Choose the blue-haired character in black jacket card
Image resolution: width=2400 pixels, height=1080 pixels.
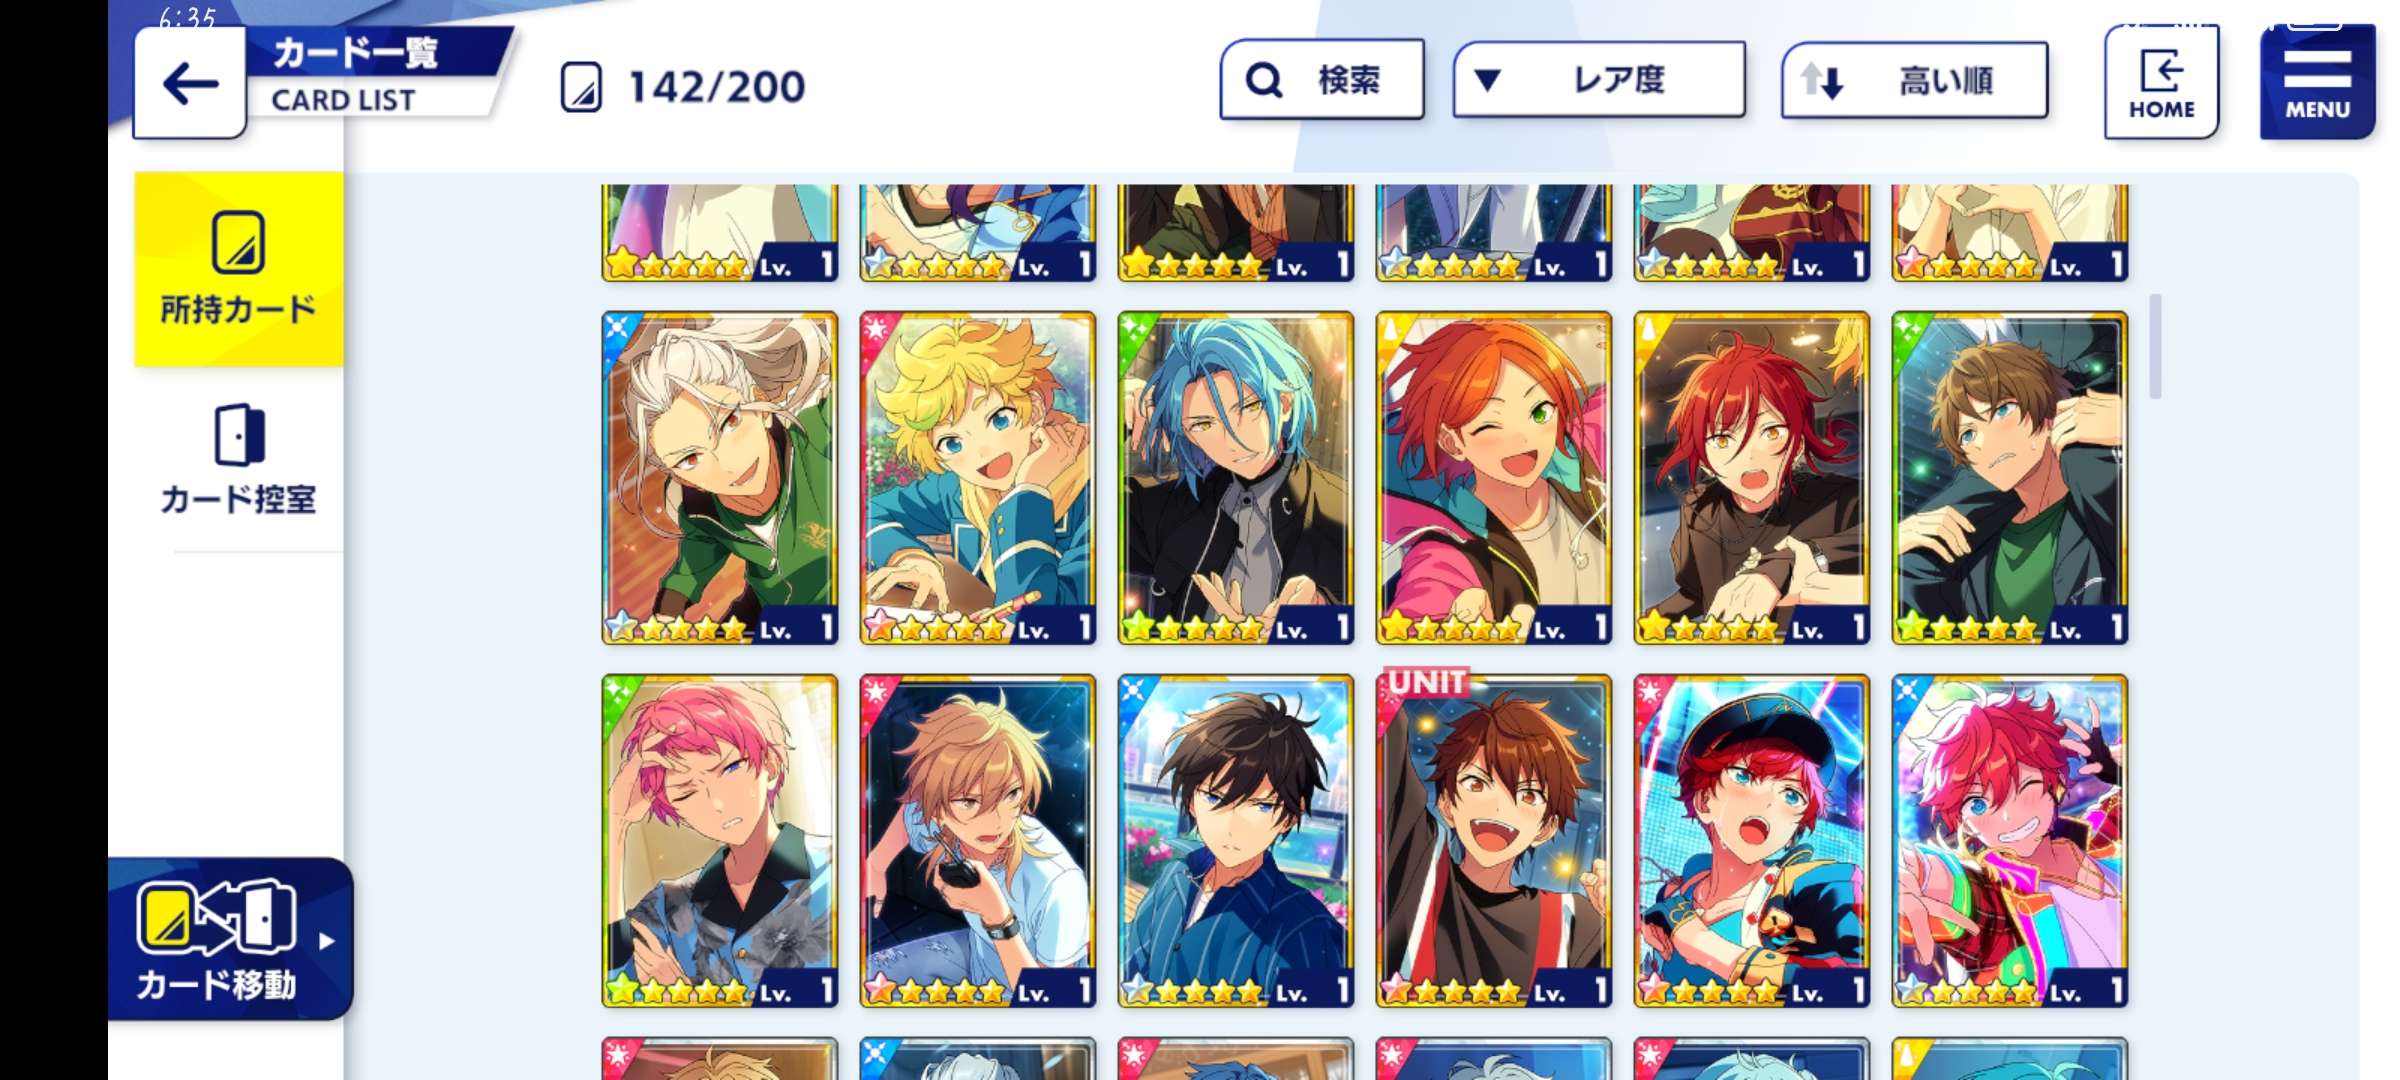click(x=1236, y=478)
